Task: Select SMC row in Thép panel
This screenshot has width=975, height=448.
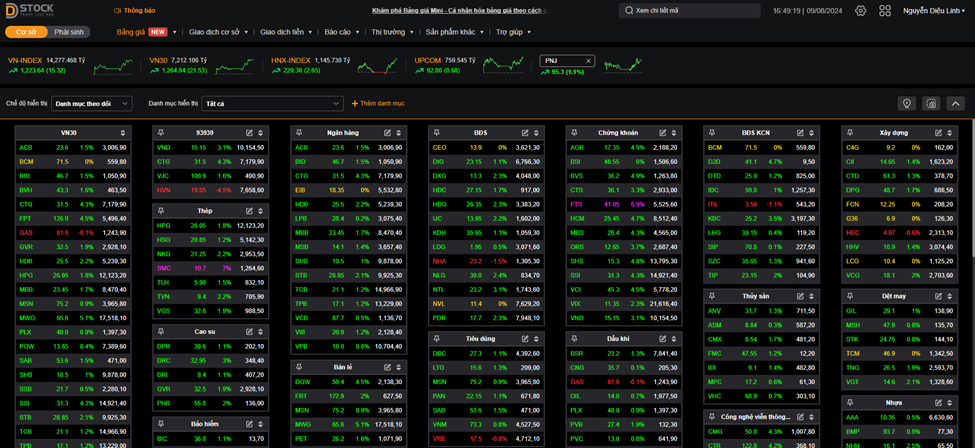Action: 210,268
